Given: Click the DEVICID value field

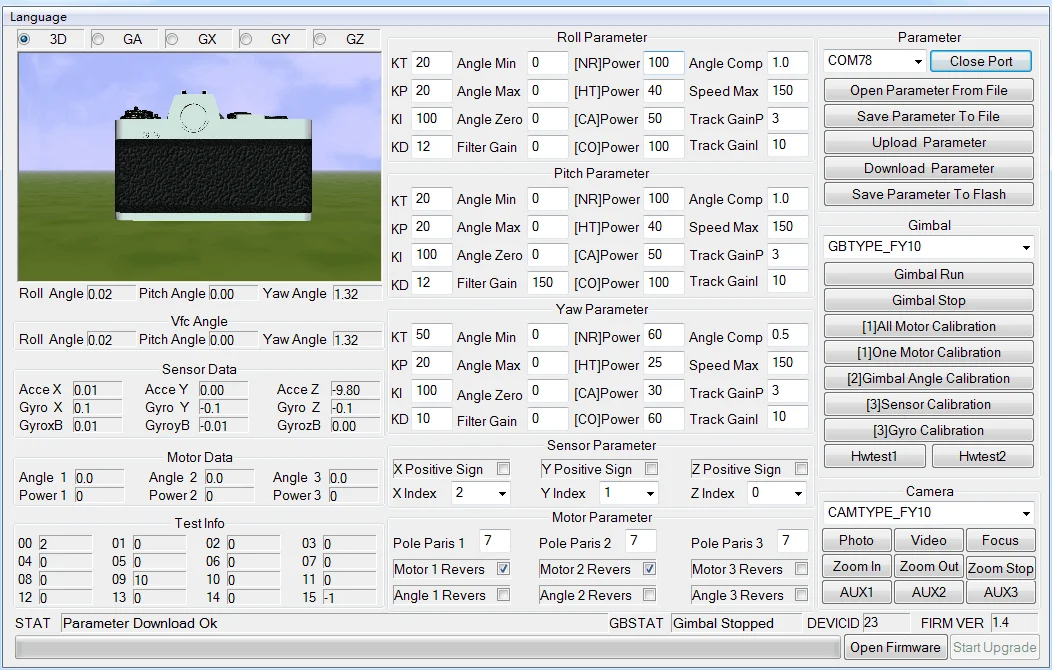Looking at the screenshot, I should (886, 623).
